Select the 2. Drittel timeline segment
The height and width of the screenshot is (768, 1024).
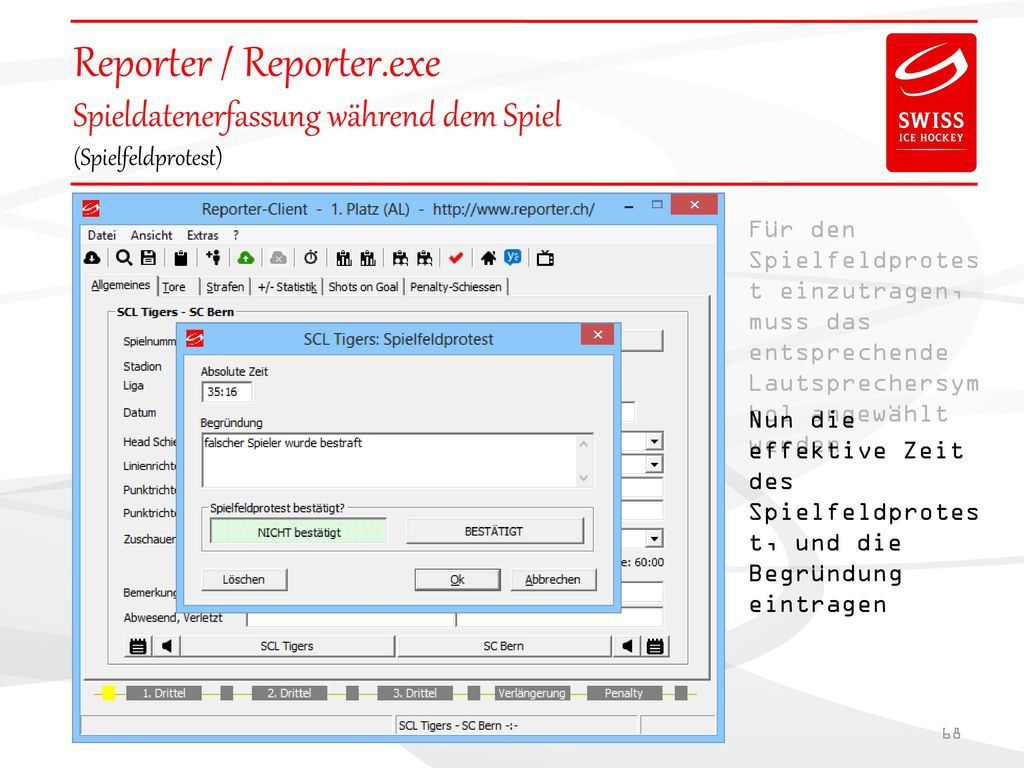[x=289, y=693]
